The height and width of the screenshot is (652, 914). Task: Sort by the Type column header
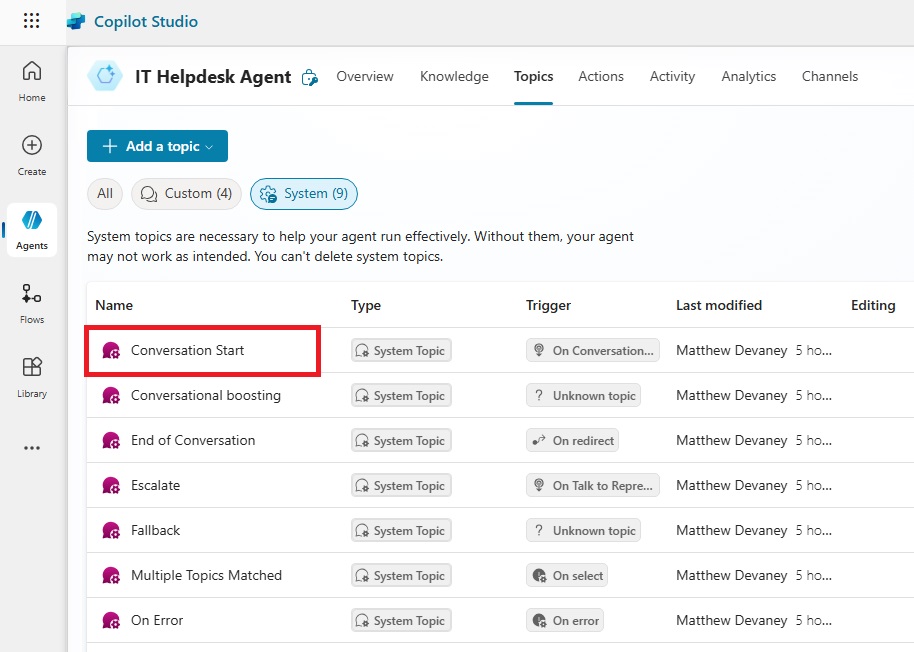pyautogui.click(x=366, y=305)
